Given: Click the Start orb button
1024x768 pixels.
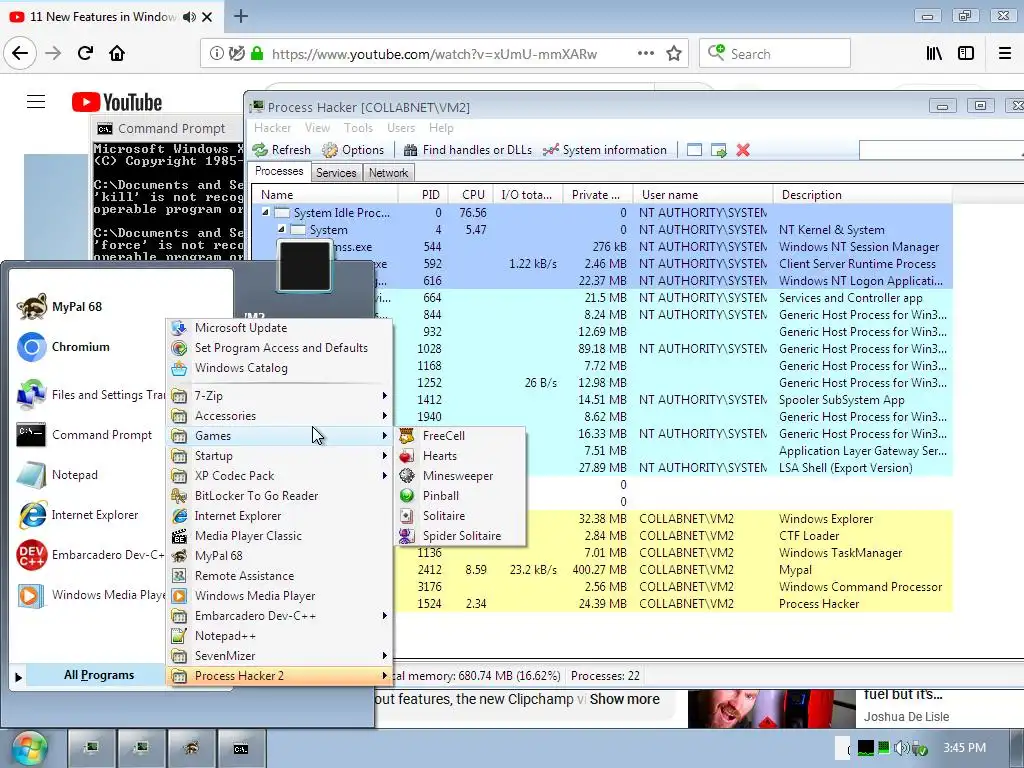Looking at the screenshot, I should coord(29,748).
